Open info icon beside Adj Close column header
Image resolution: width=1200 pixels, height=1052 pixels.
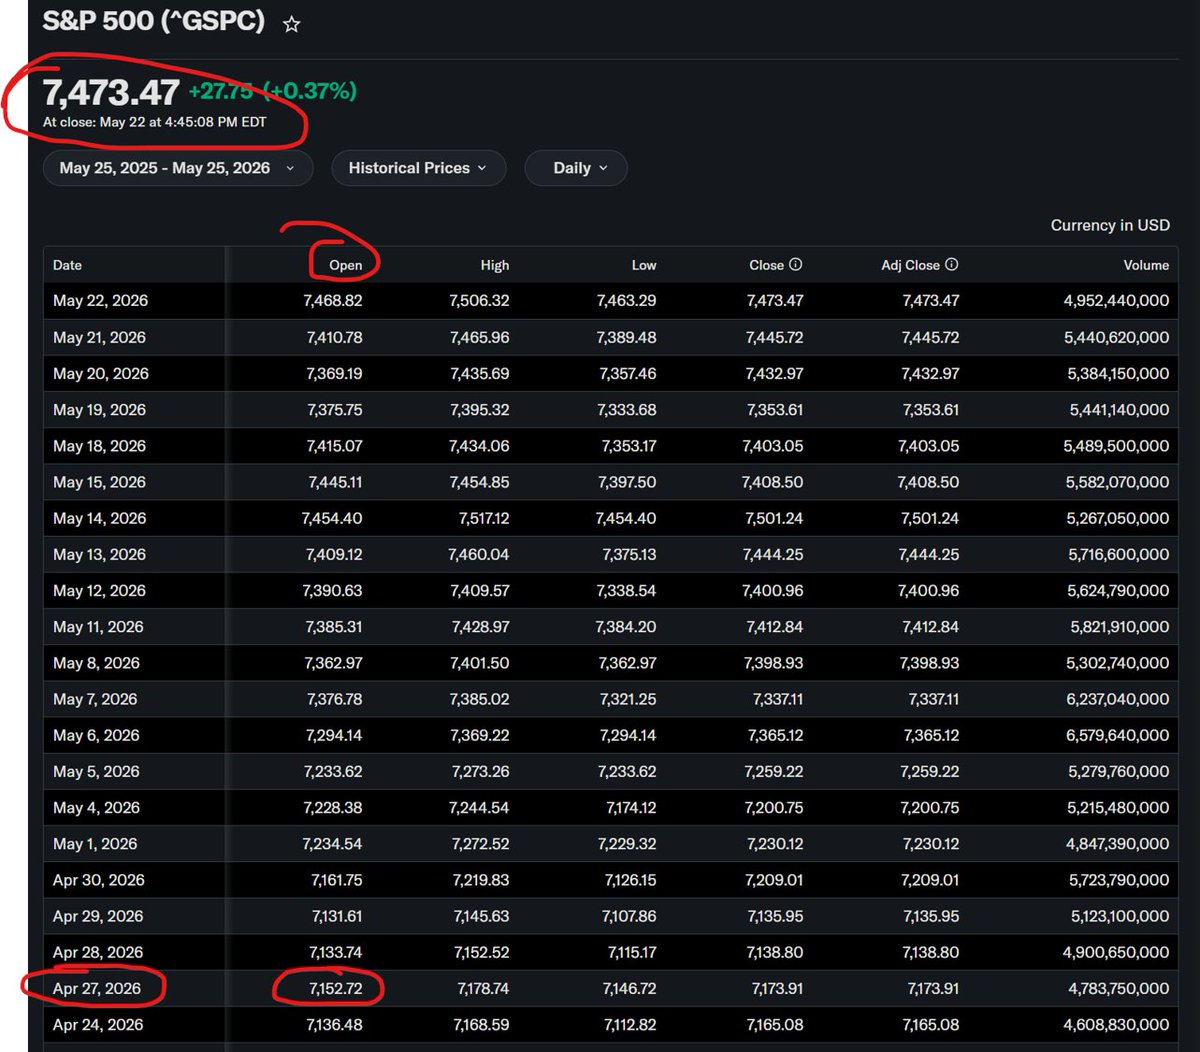click(x=952, y=265)
